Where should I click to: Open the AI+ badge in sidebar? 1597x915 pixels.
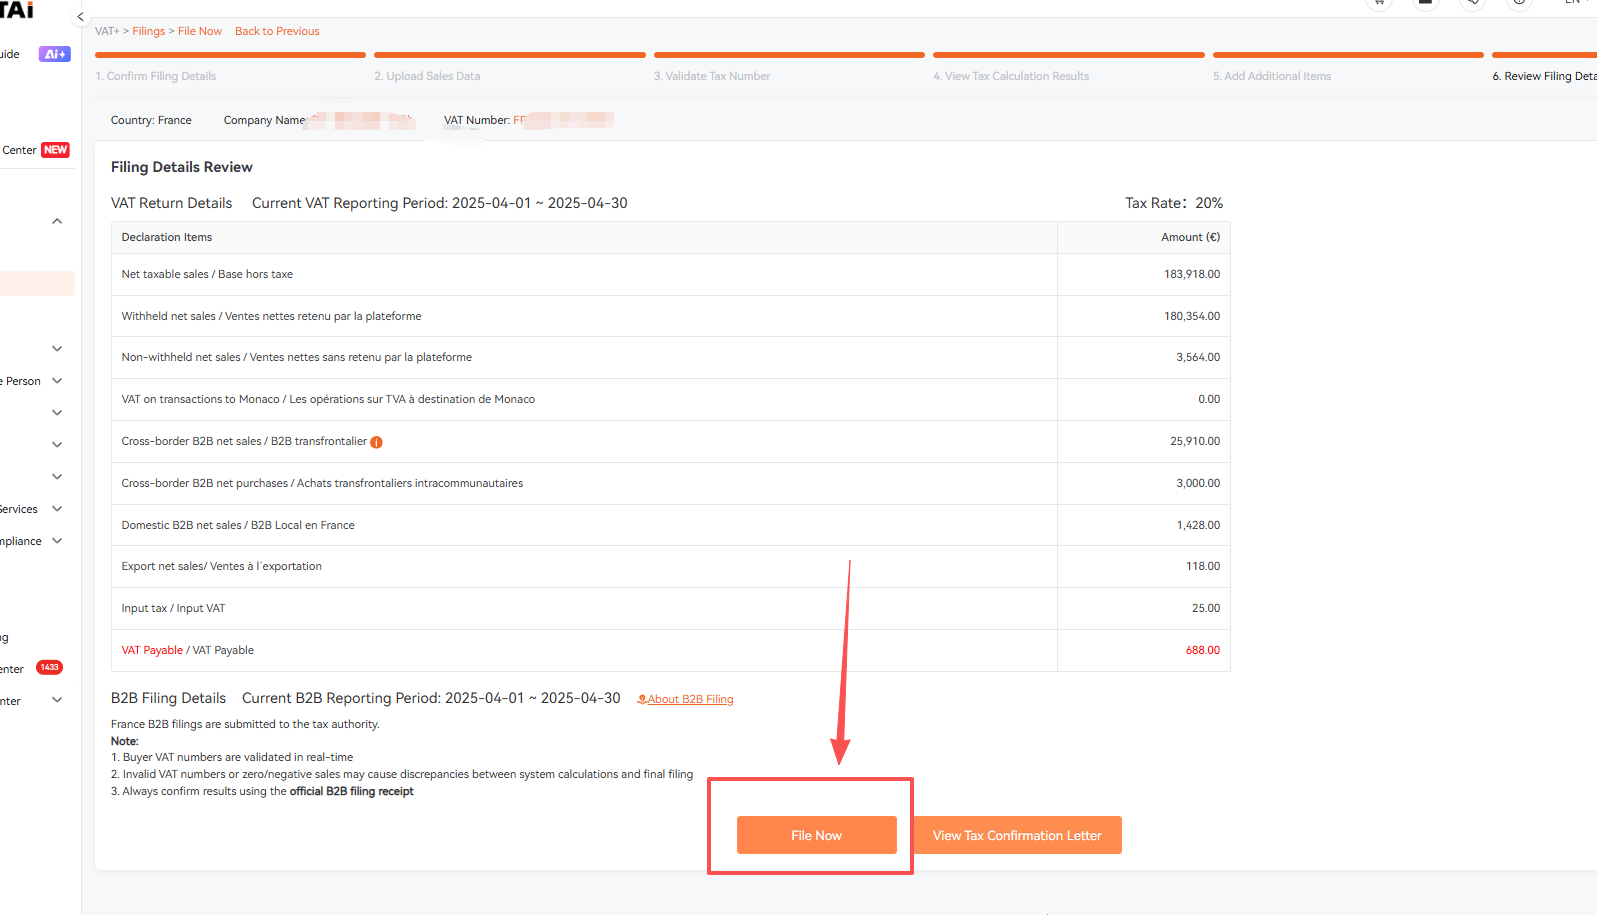point(54,54)
